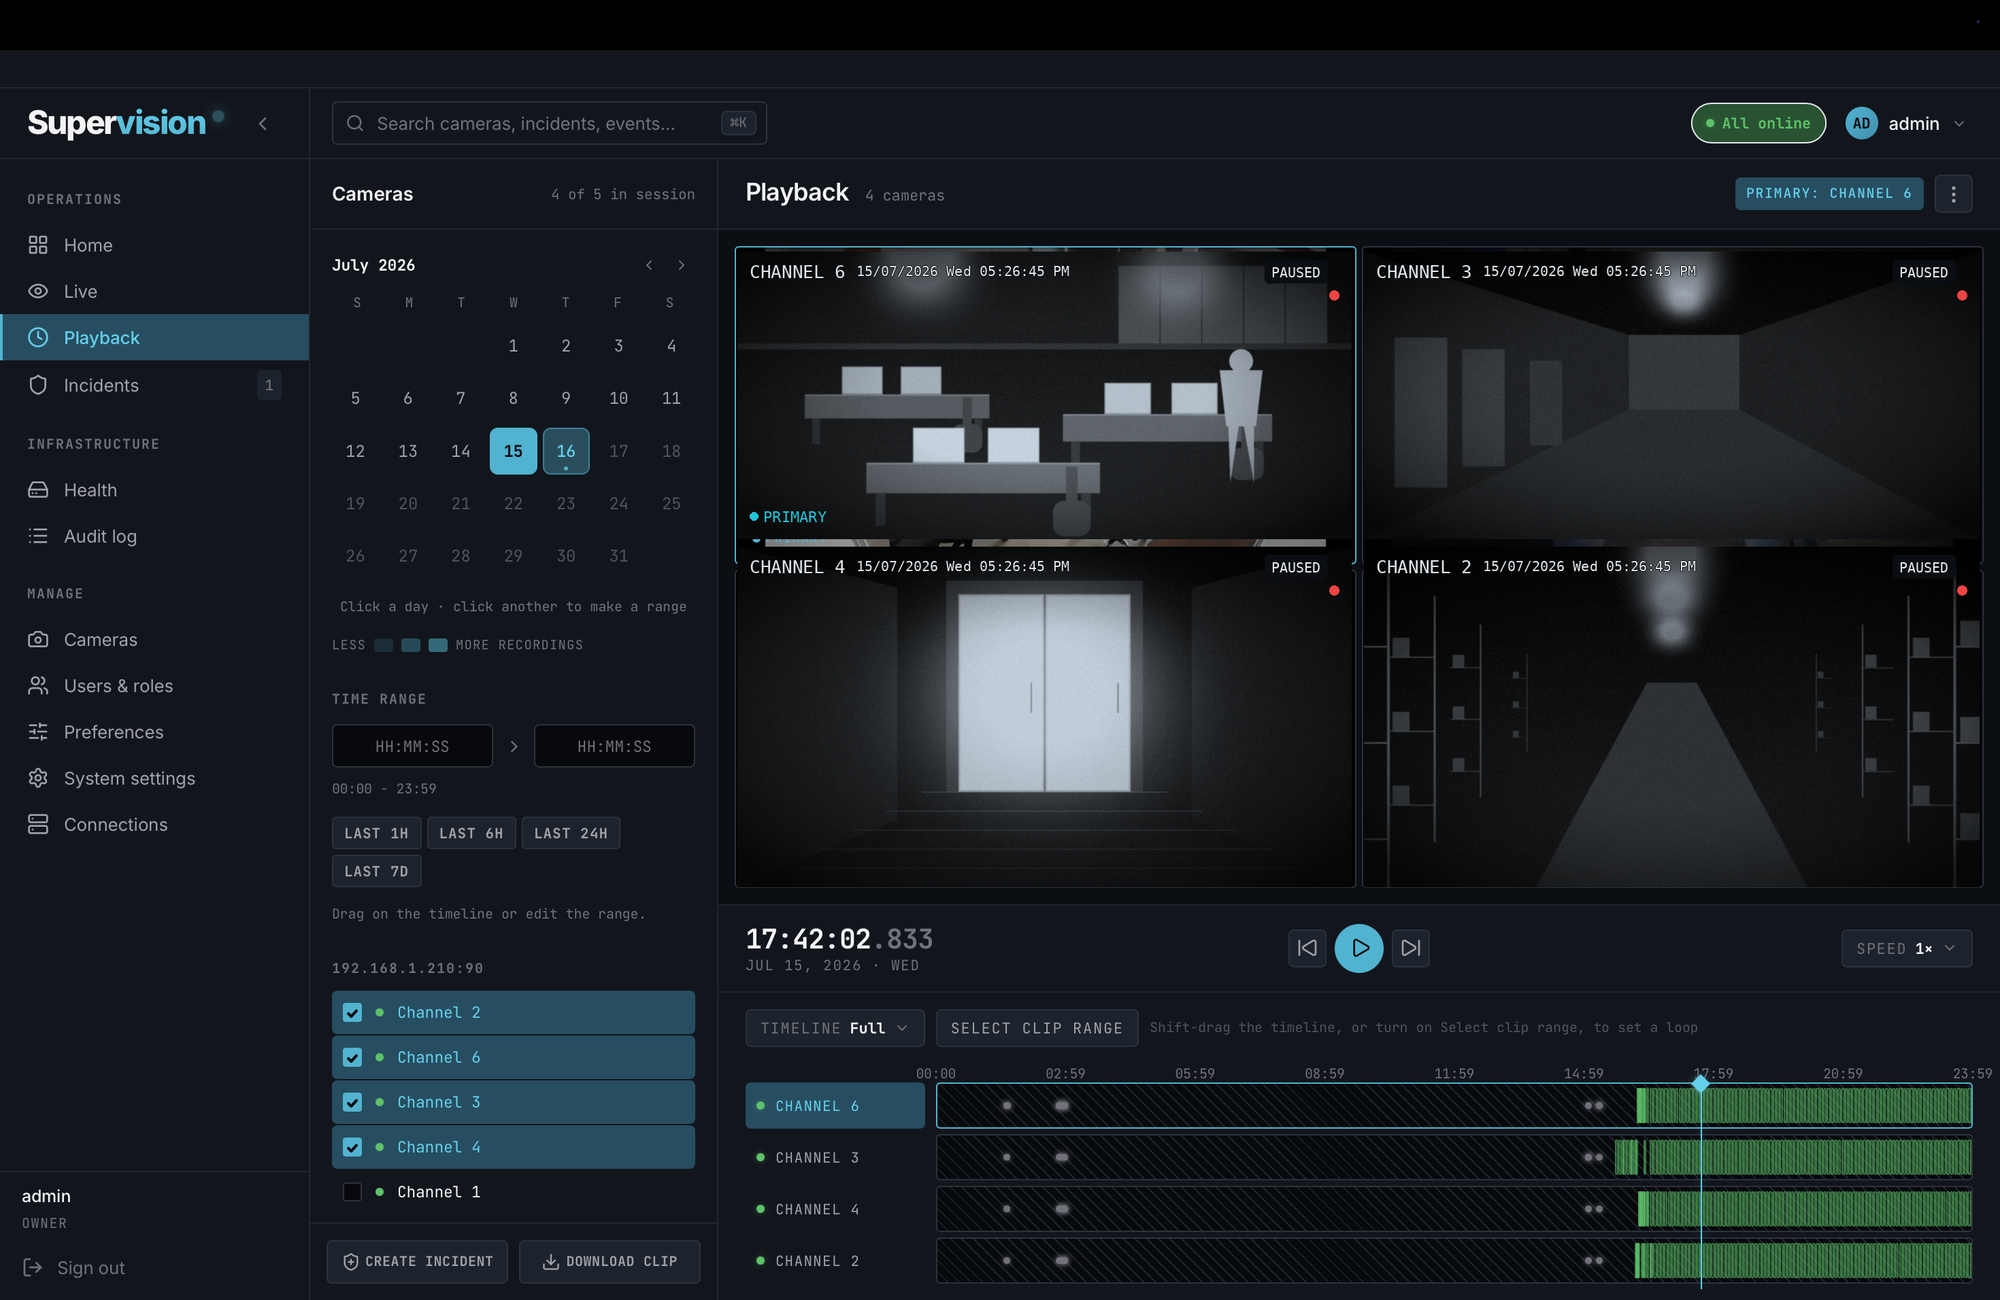Click the search magnifier icon
The image size is (2000, 1300).
(x=355, y=123)
